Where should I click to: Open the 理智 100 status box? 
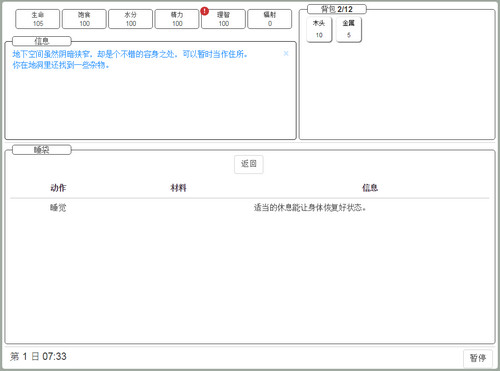(223, 19)
